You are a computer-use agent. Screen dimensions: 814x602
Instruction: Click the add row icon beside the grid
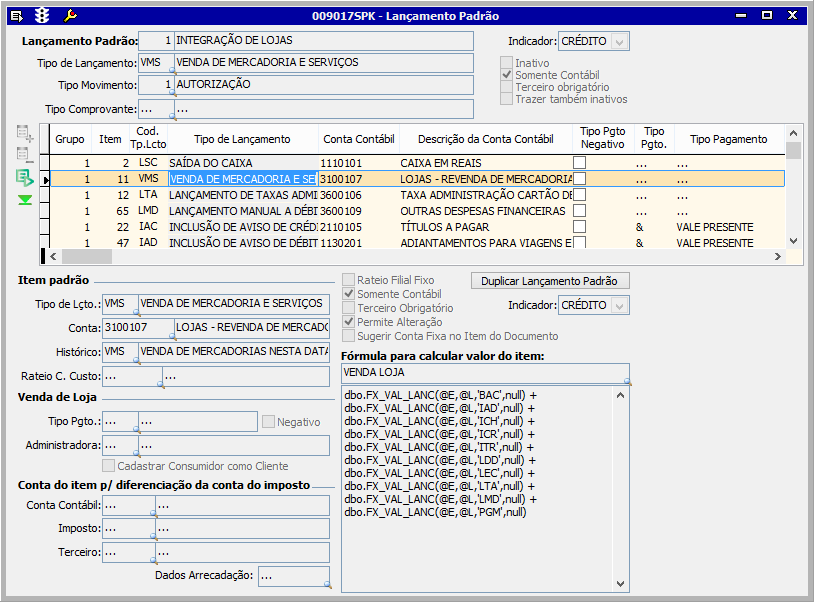[x=24, y=133]
